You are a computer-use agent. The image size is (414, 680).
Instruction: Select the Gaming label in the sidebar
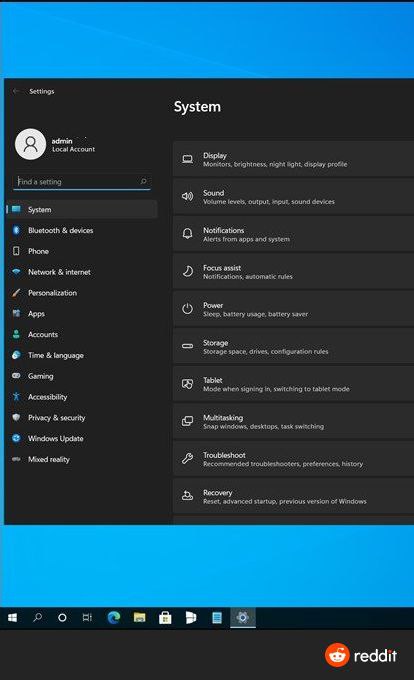click(x=41, y=376)
